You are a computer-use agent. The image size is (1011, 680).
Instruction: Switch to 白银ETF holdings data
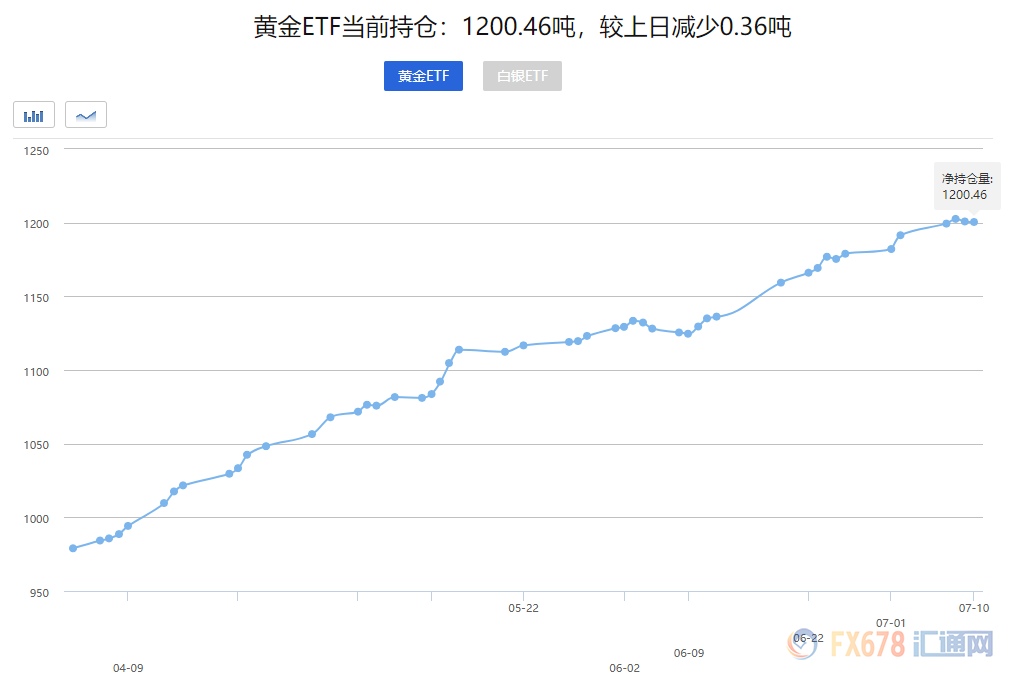[x=522, y=76]
